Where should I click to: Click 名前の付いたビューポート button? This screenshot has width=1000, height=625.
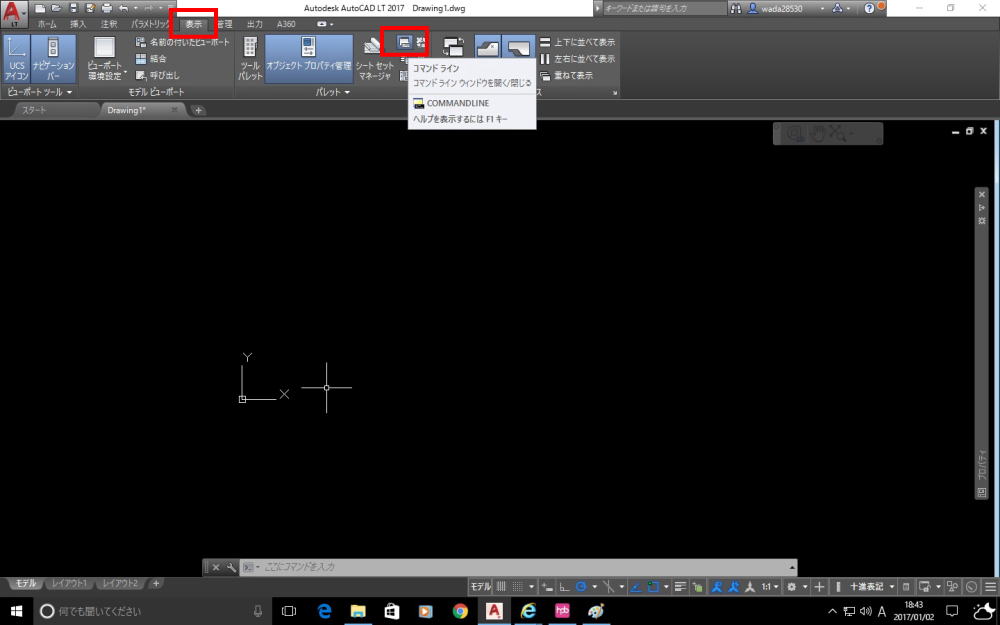(182, 42)
